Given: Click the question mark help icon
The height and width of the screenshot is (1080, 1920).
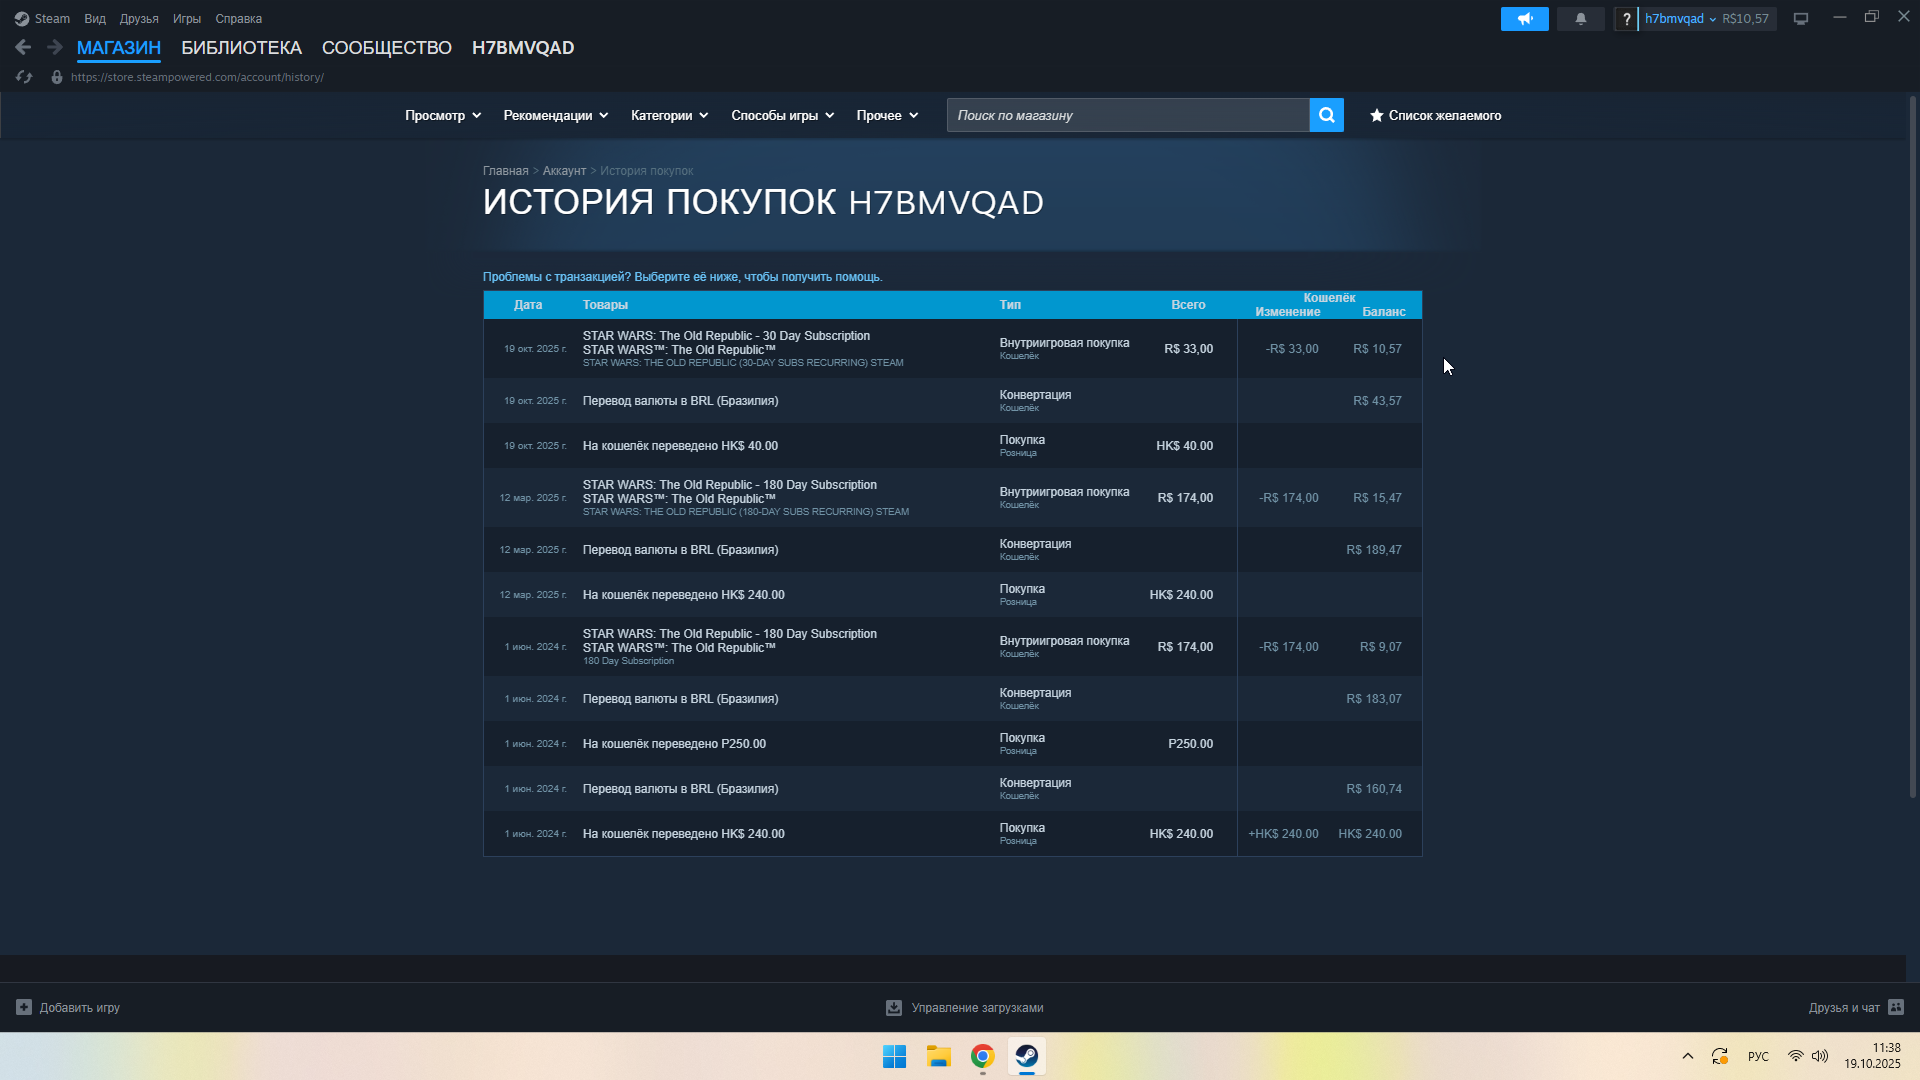Looking at the screenshot, I should [1627, 19].
